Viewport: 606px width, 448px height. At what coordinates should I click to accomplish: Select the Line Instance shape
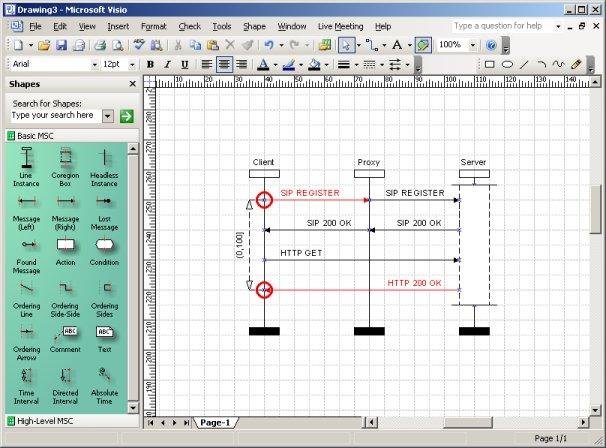click(x=26, y=167)
